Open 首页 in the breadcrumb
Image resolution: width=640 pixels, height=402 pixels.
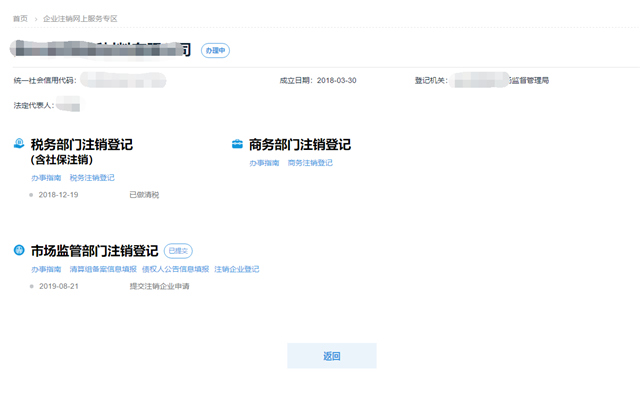(x=20, y=19)
